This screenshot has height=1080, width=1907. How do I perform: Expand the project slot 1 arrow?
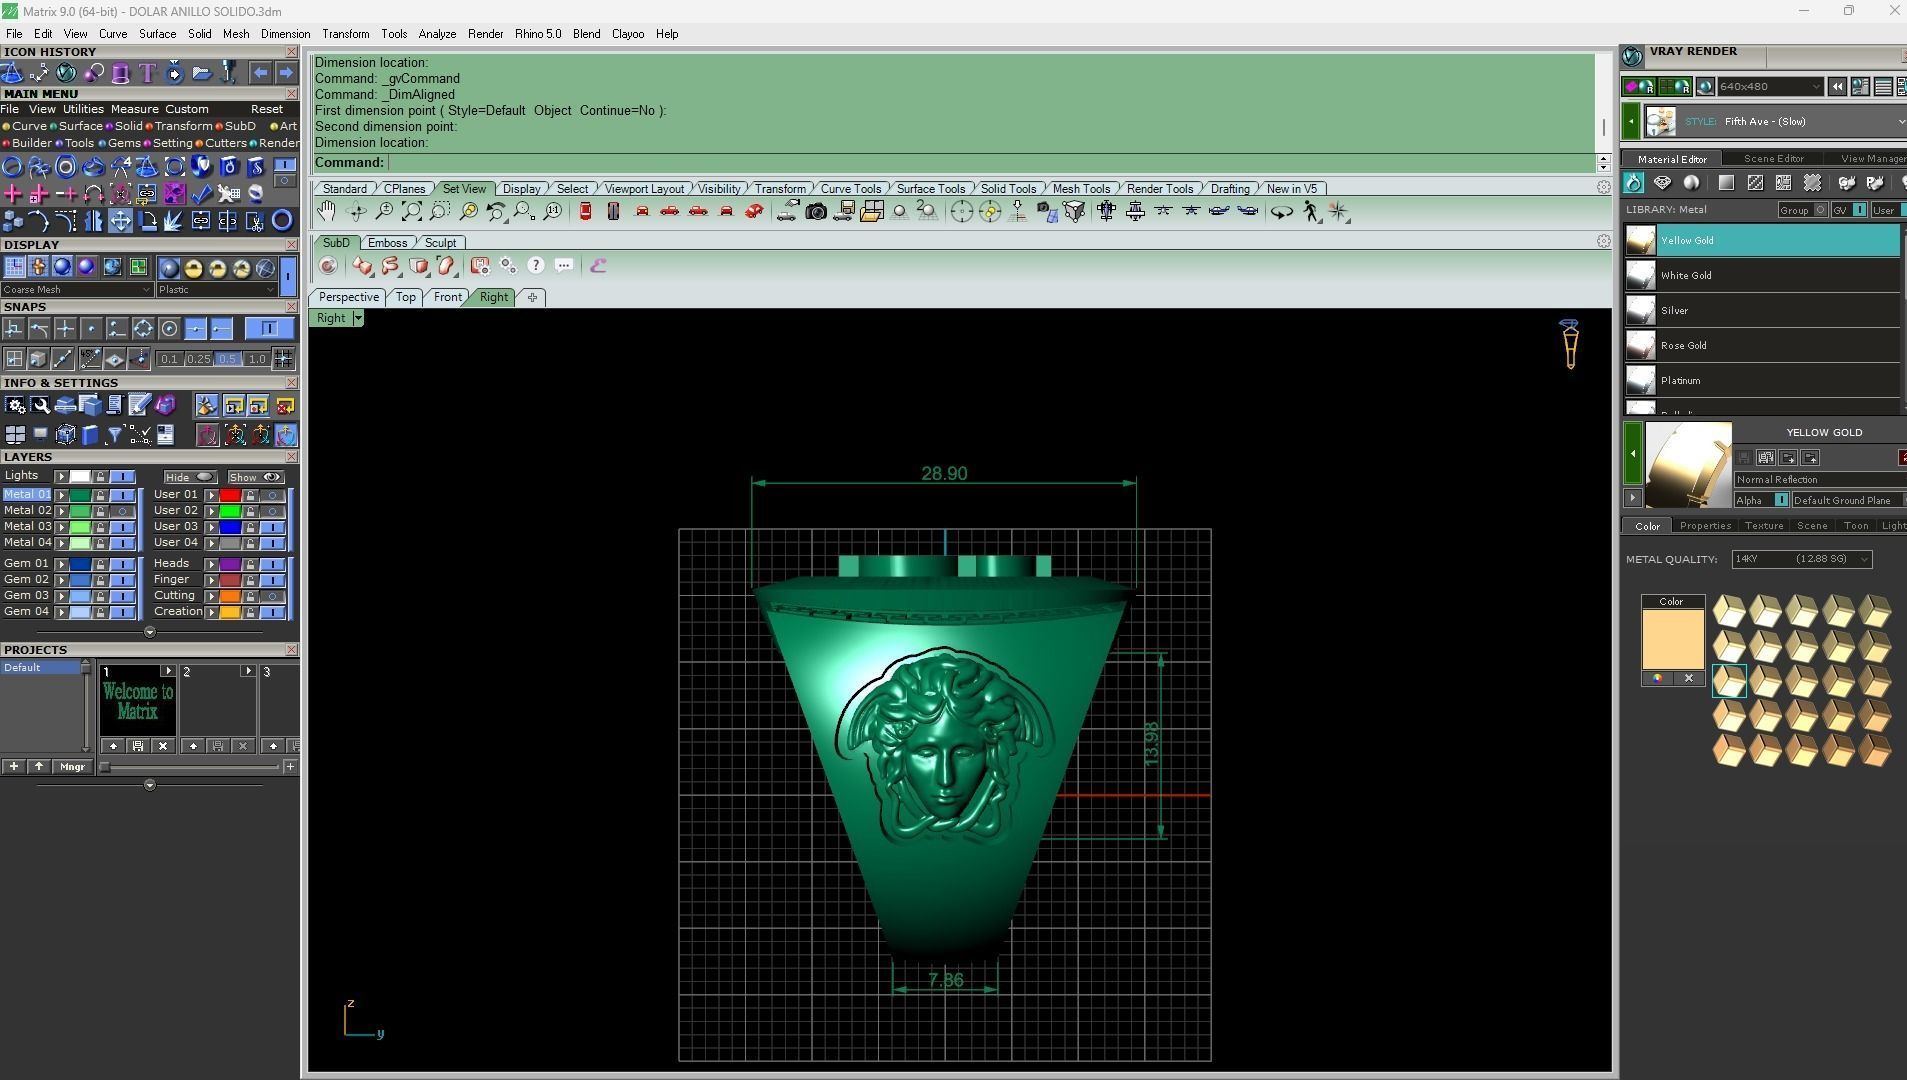pos(168,672)
